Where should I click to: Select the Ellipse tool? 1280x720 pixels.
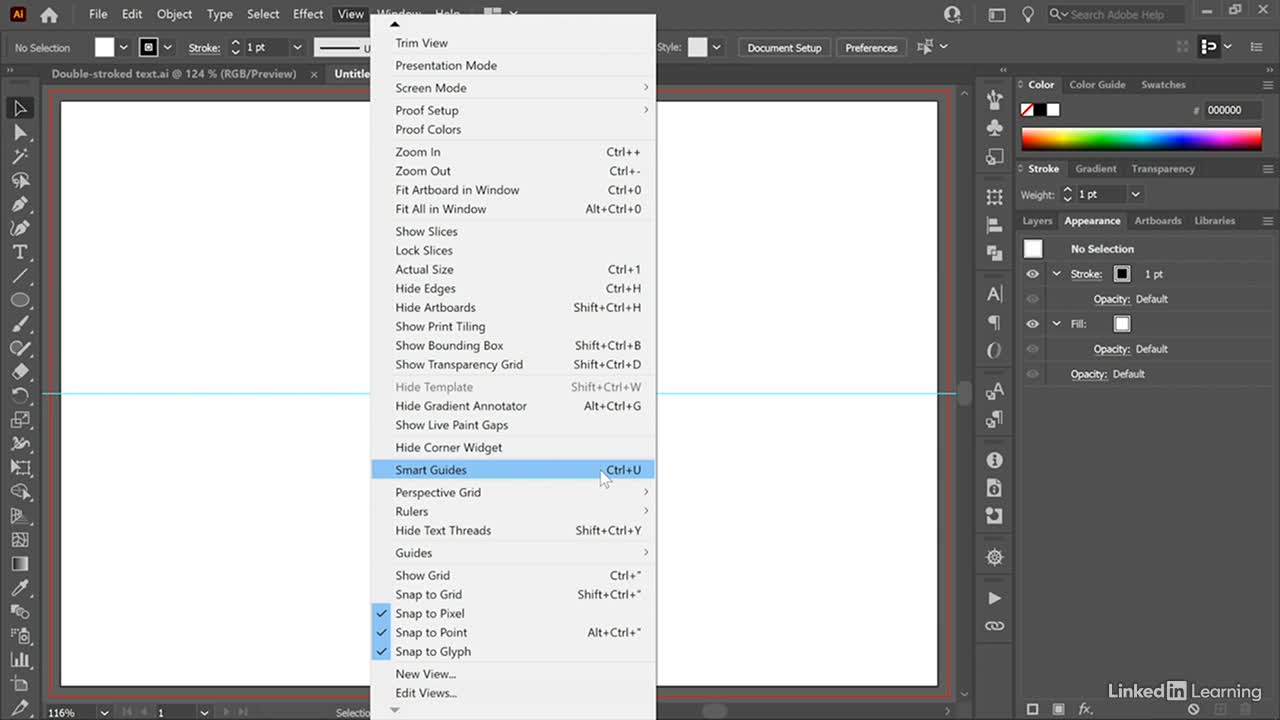20,300
